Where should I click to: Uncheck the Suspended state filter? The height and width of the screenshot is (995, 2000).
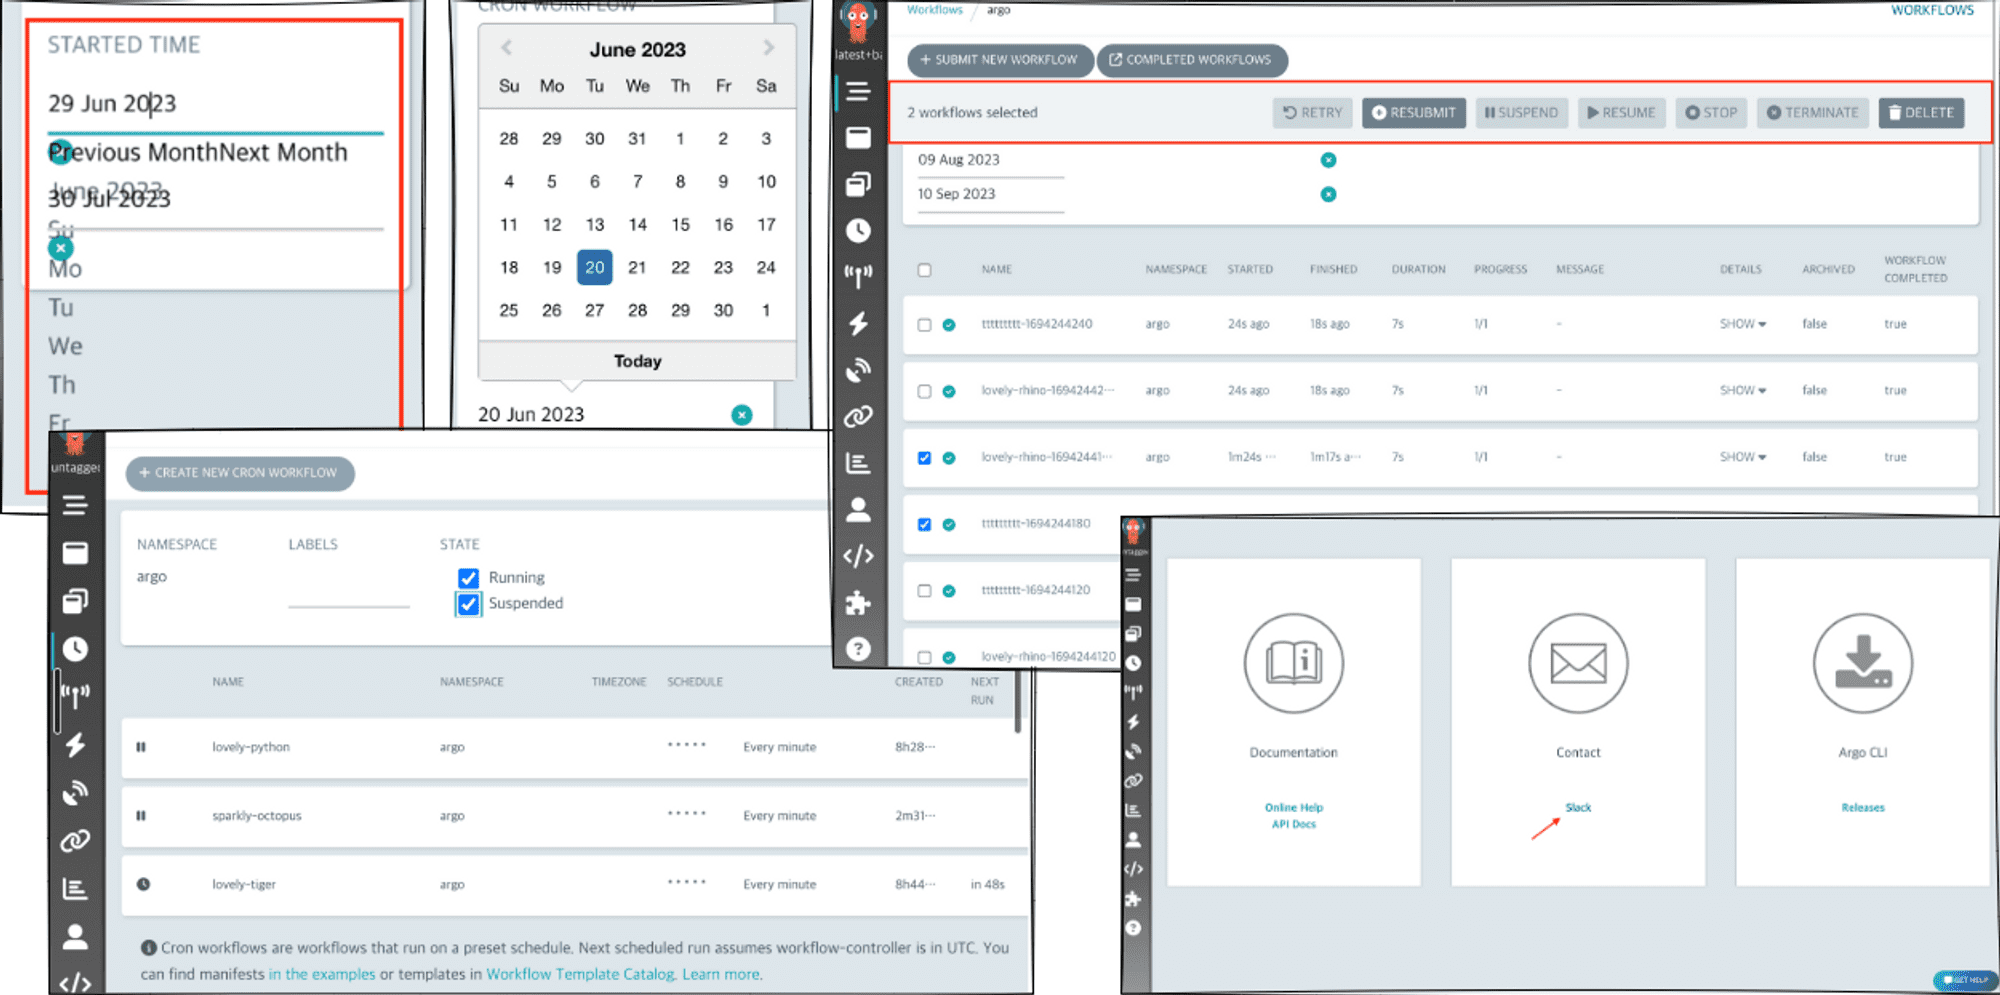pyautogui.click(x=468, y=604)
